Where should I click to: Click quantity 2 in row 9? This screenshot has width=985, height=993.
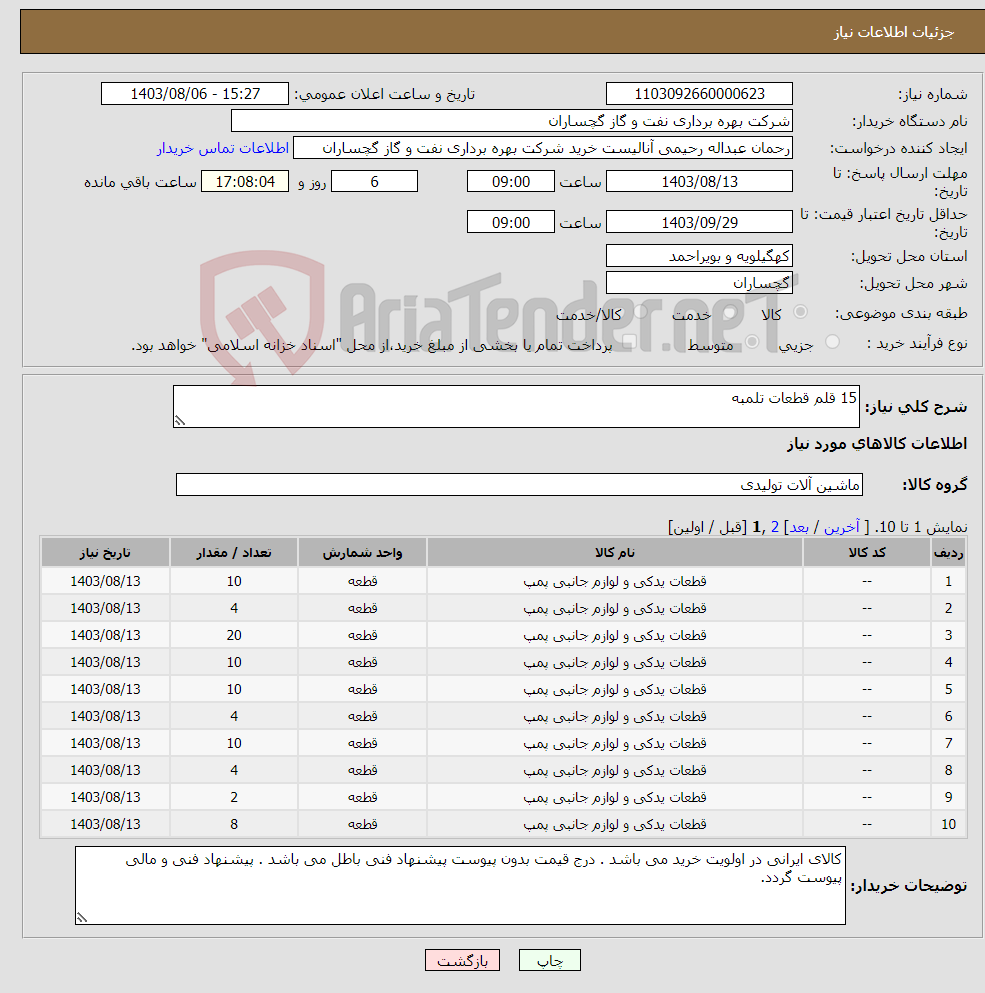[x=234, y=797]
